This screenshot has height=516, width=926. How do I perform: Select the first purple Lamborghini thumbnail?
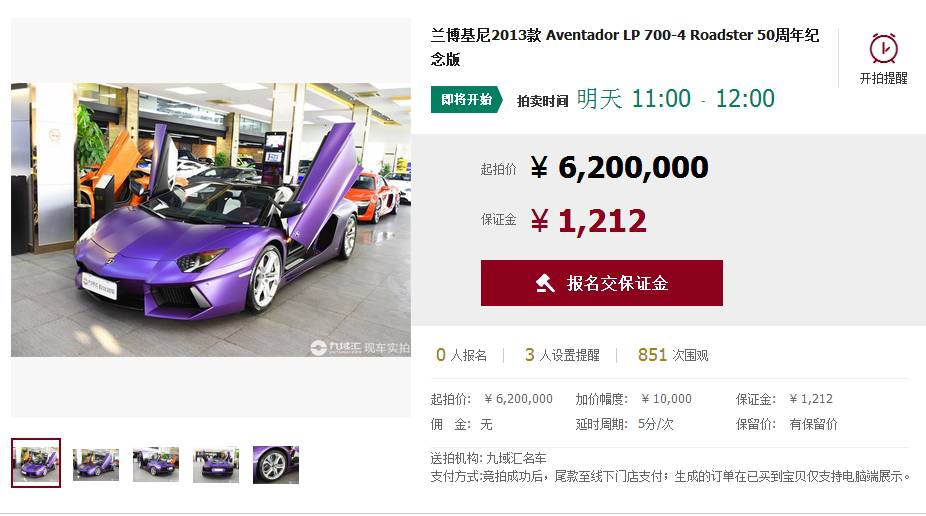coord(36,463)
